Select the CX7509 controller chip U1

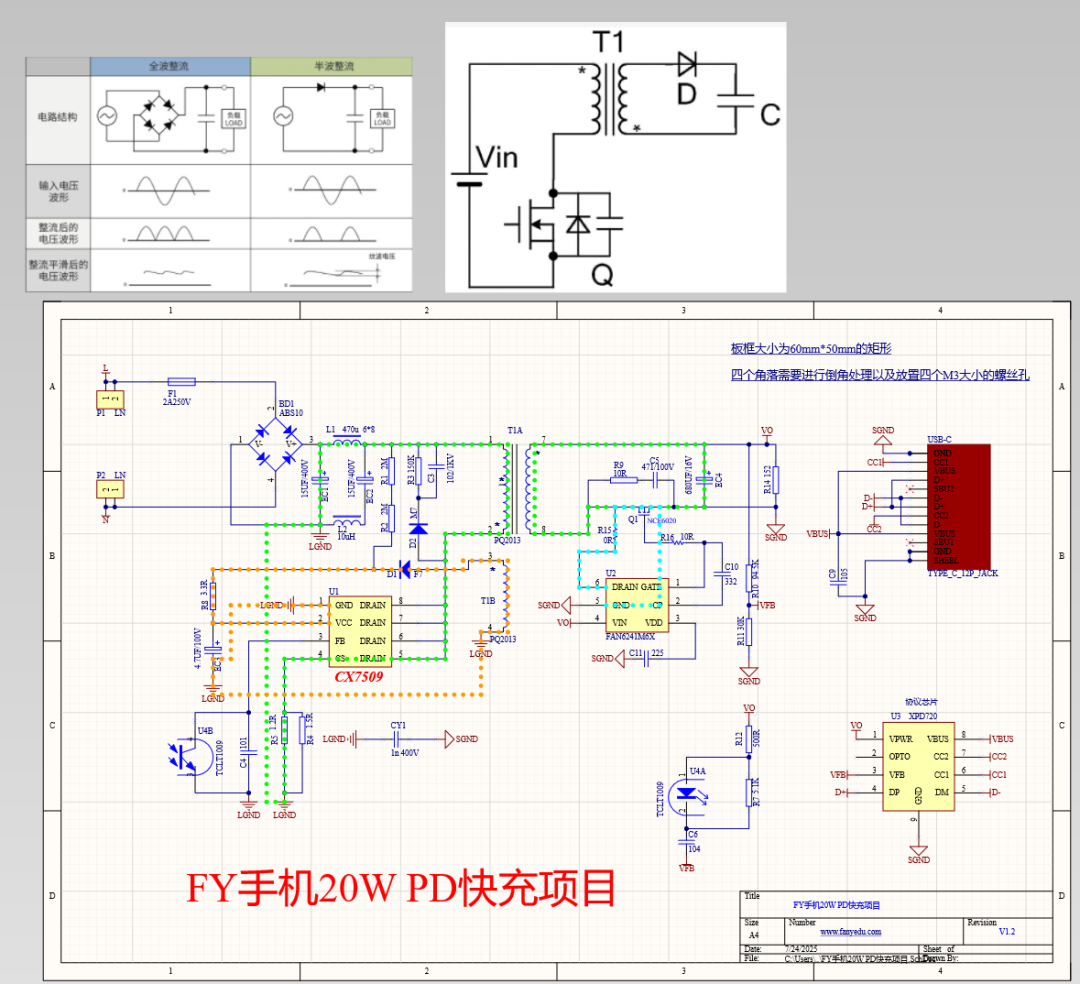[360, 630]
